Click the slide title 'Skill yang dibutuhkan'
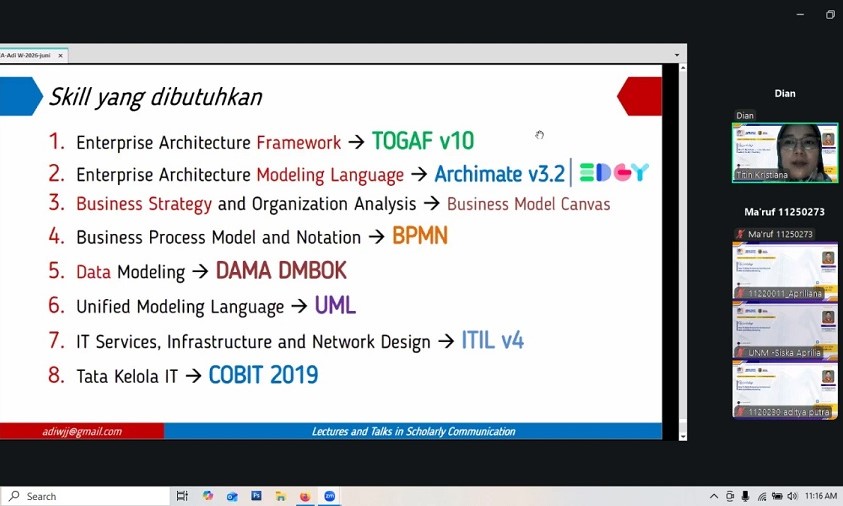This screenshot has height=506, width=843. click(155, 97)
